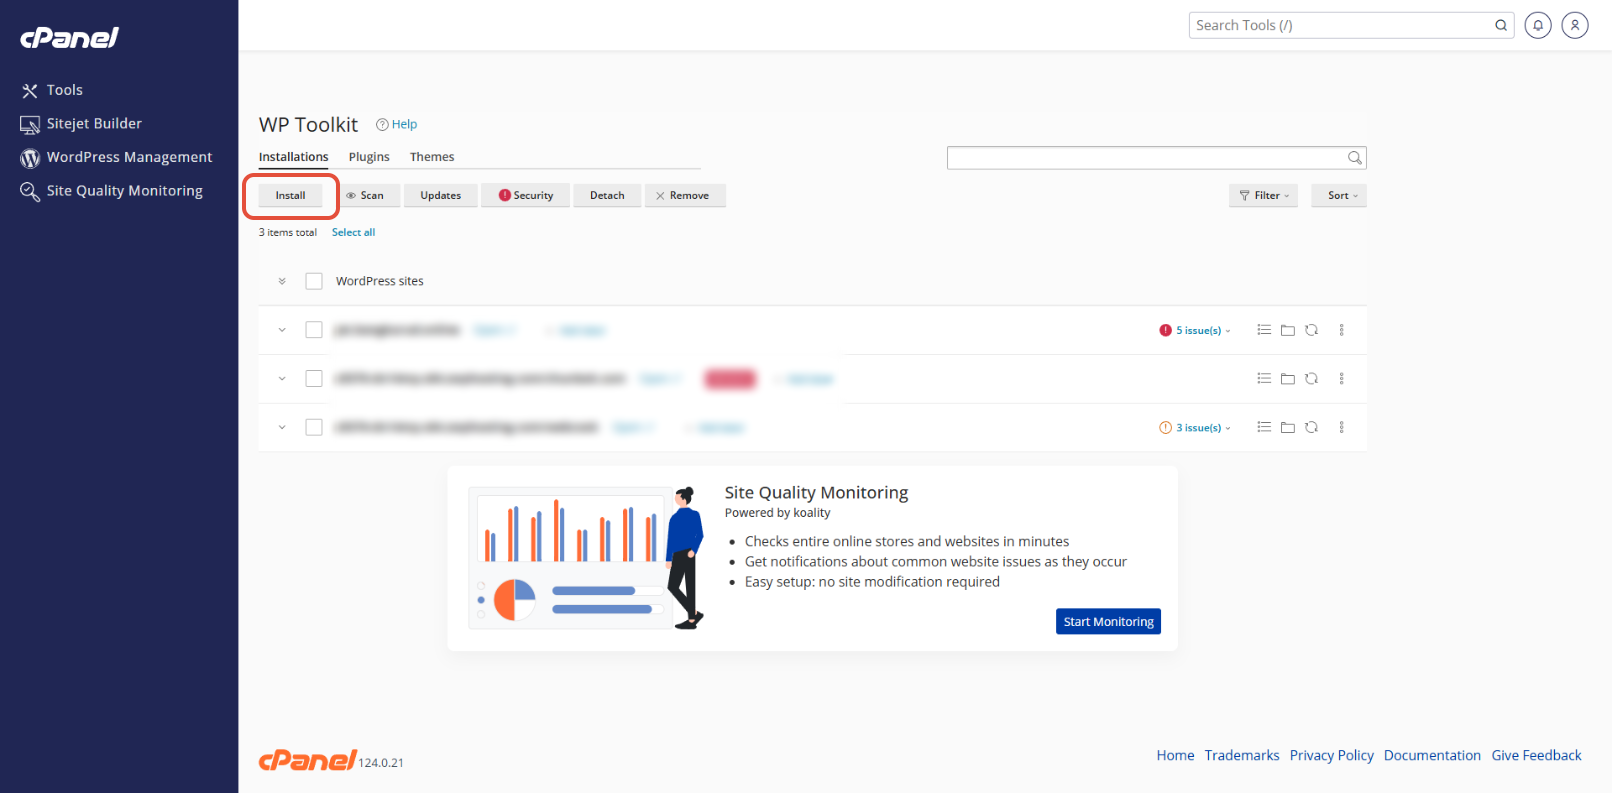Open Site Quality Monitoring sidebar item
Screen dimensions: 1612x793
(x=111, y=191)
